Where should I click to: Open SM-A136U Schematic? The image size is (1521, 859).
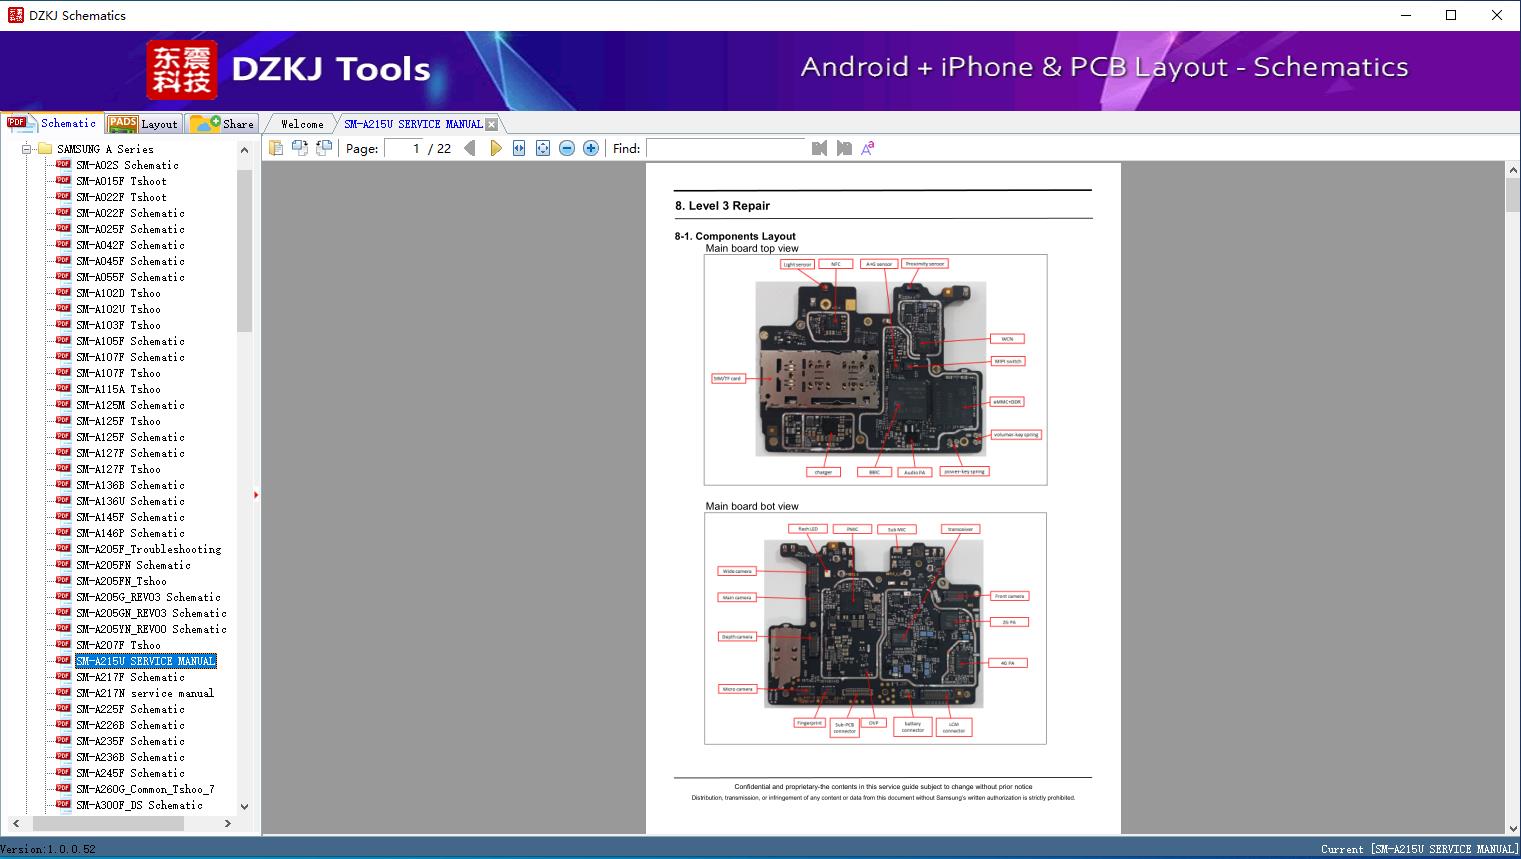click(x=130, y=501)
